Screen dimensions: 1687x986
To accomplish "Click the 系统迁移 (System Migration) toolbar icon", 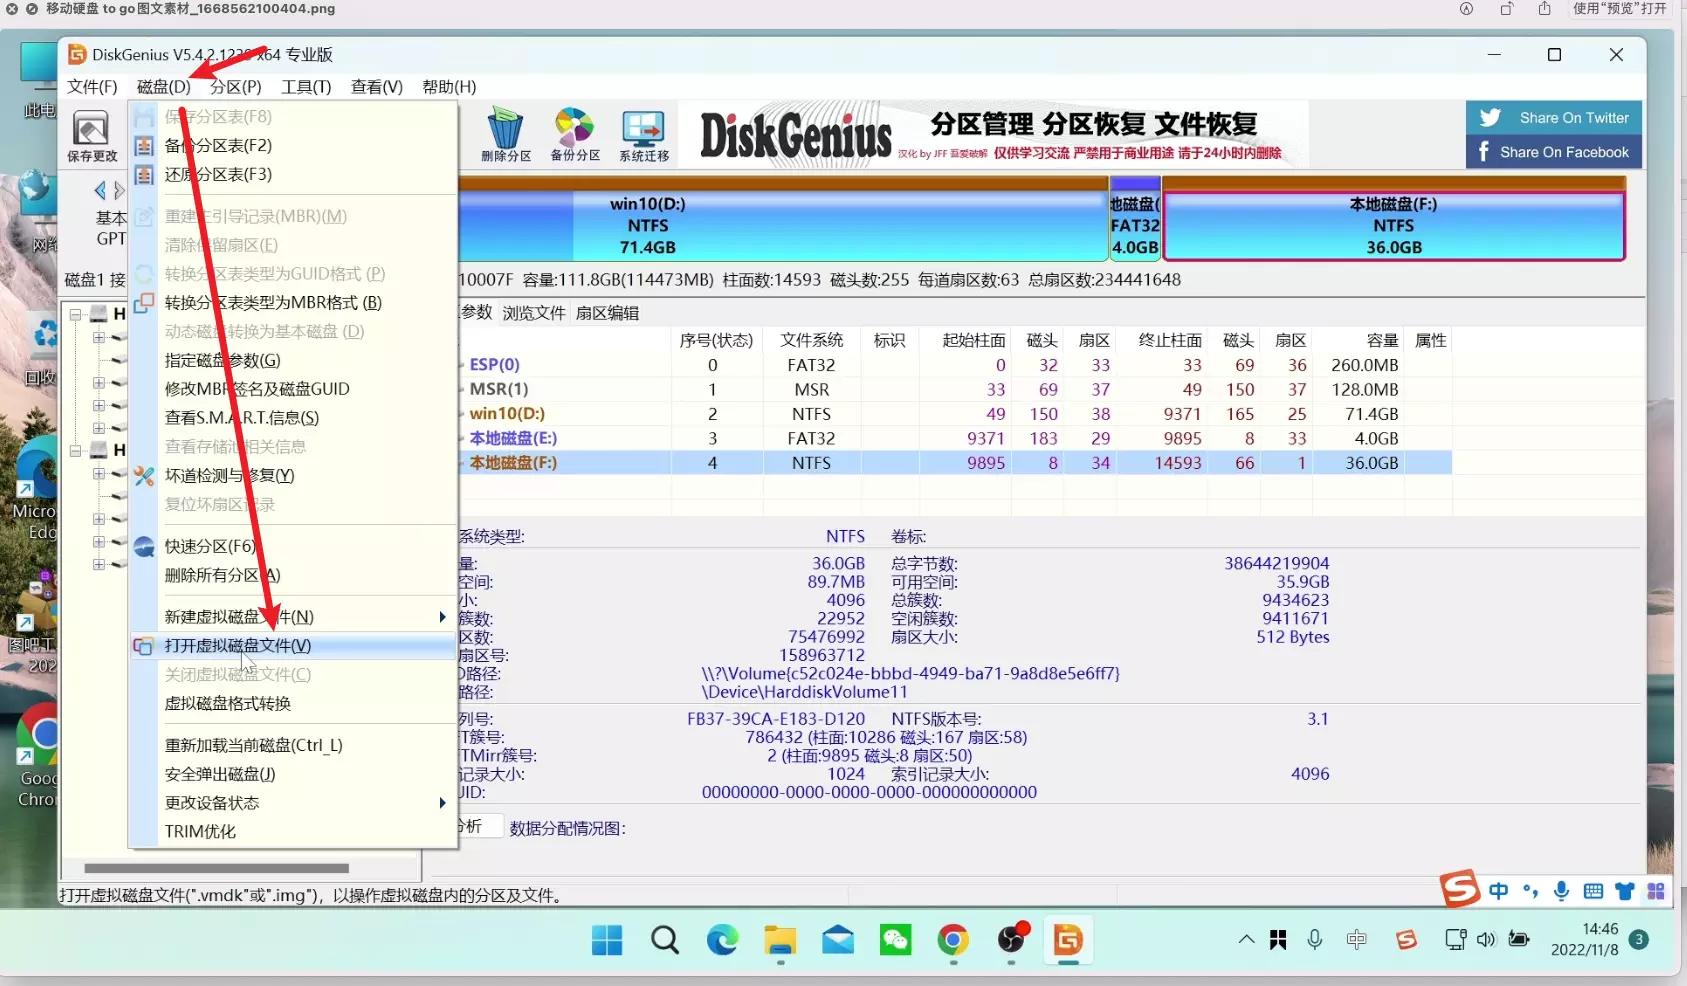I will (x=643, y=133).
